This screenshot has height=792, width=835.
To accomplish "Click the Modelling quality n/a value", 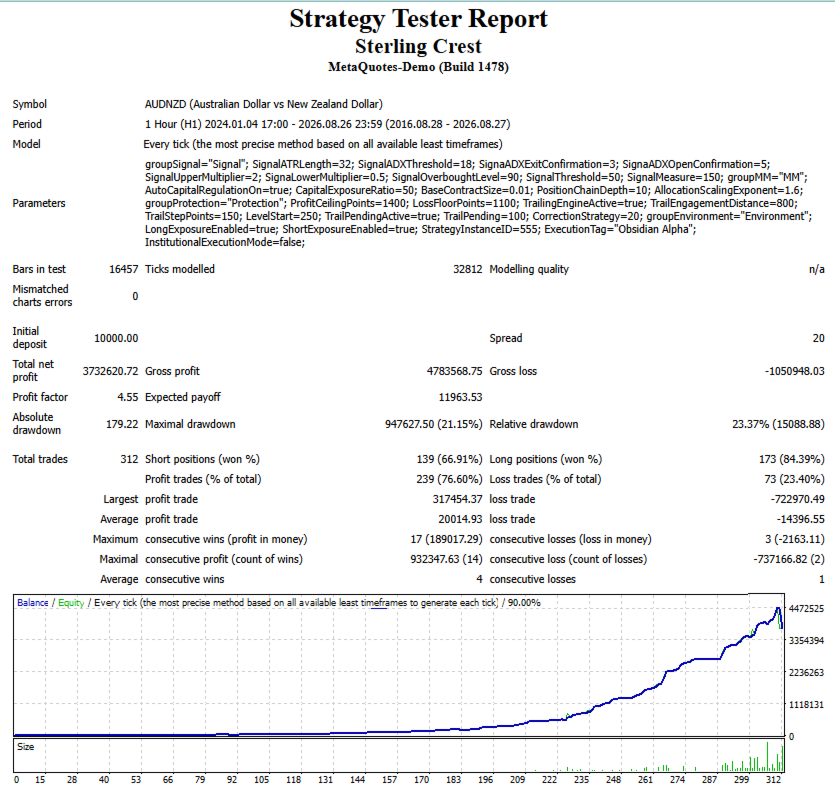I will coord(816,270).
